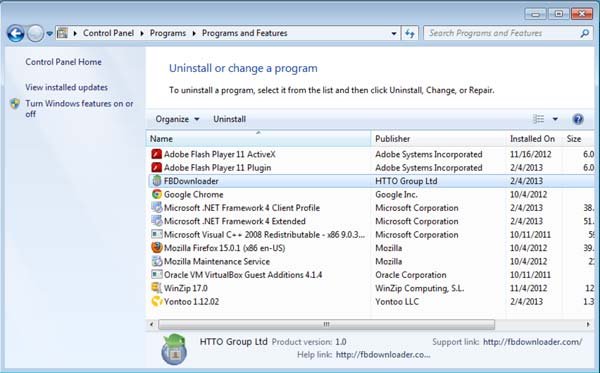
Task: Select the Google Chrome name text
Action: pos(194,194)
